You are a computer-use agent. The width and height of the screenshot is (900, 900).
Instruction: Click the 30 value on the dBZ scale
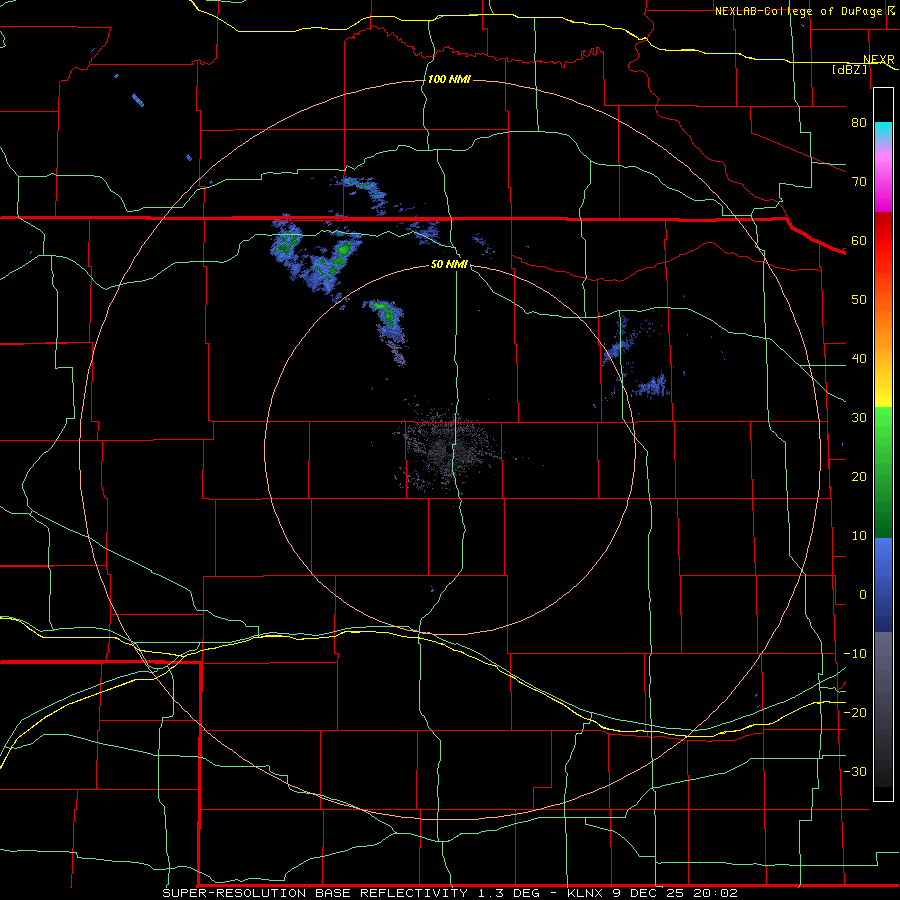point(859,418)
